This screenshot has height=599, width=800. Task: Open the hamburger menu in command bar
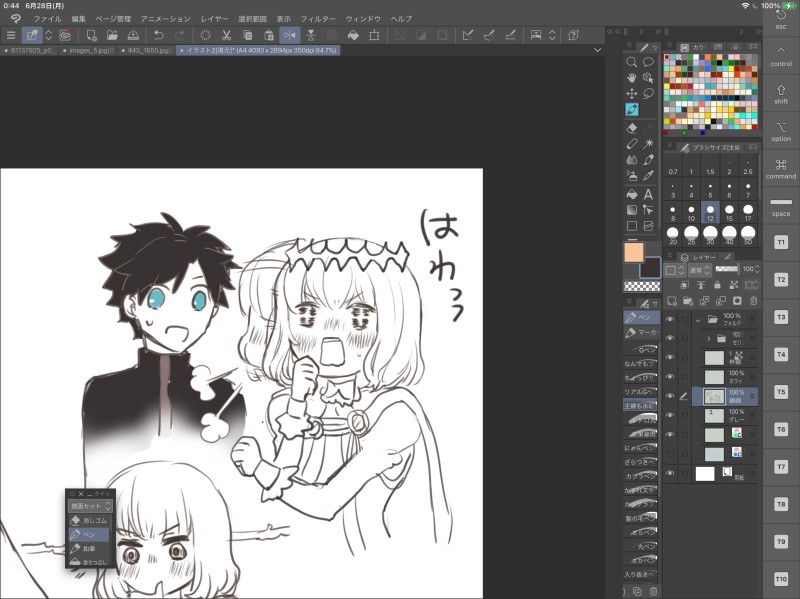11,35
